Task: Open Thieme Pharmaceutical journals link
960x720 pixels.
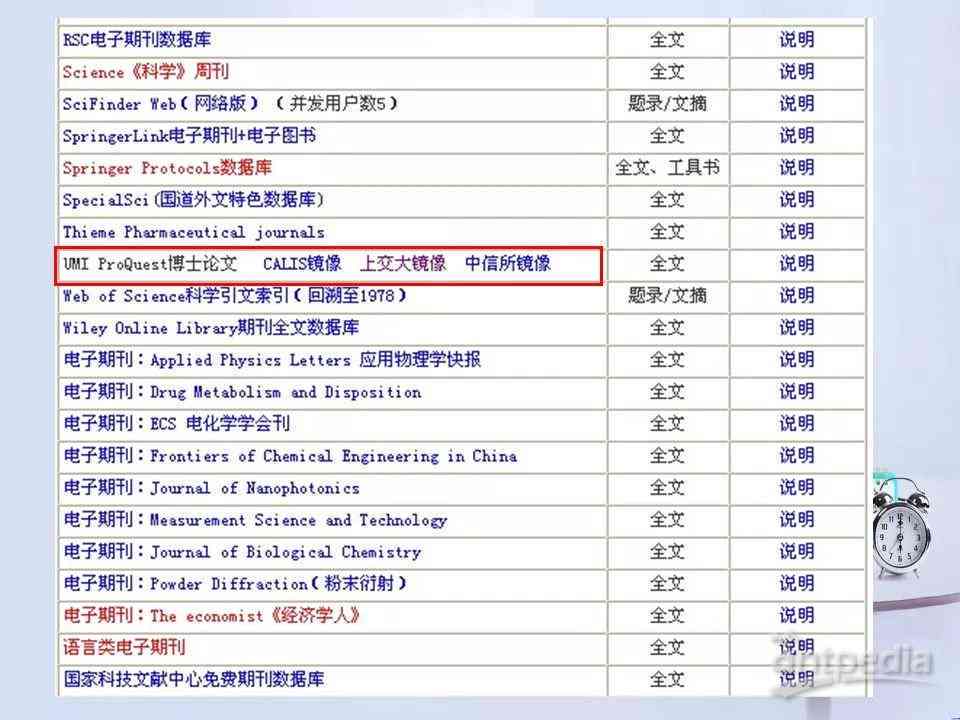Action: coord(193,232)
